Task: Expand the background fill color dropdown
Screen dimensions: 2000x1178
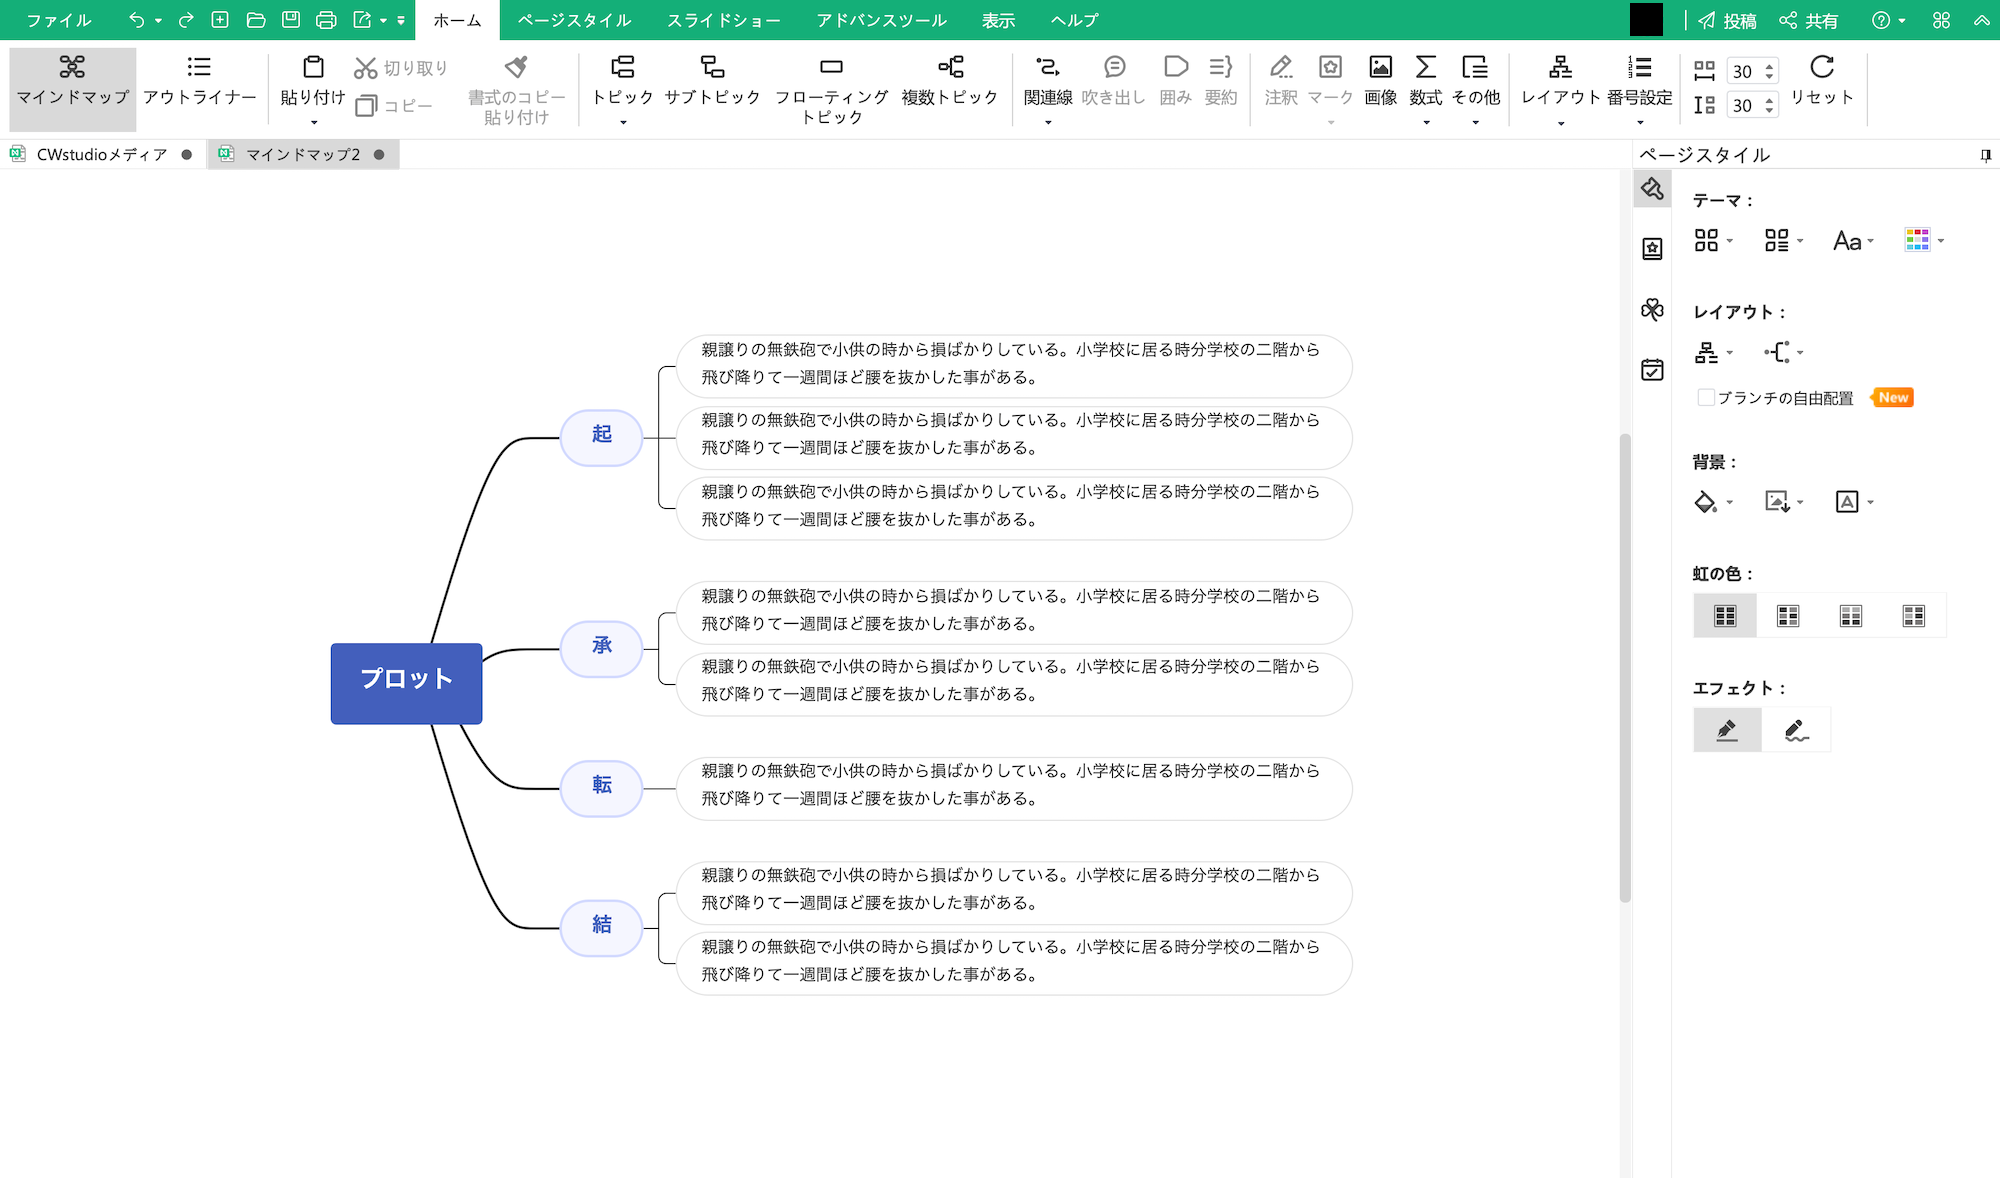Action: (1713, 502)
